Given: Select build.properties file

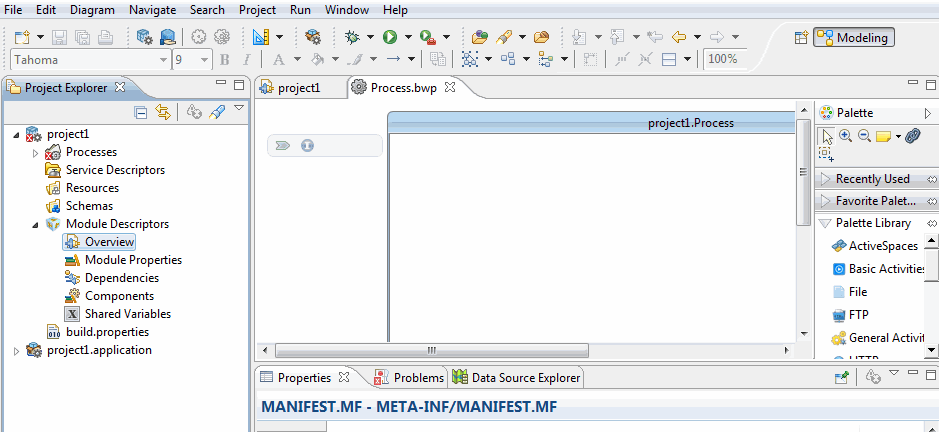Looking at the screenshot, I should click(x=107, y=332).
